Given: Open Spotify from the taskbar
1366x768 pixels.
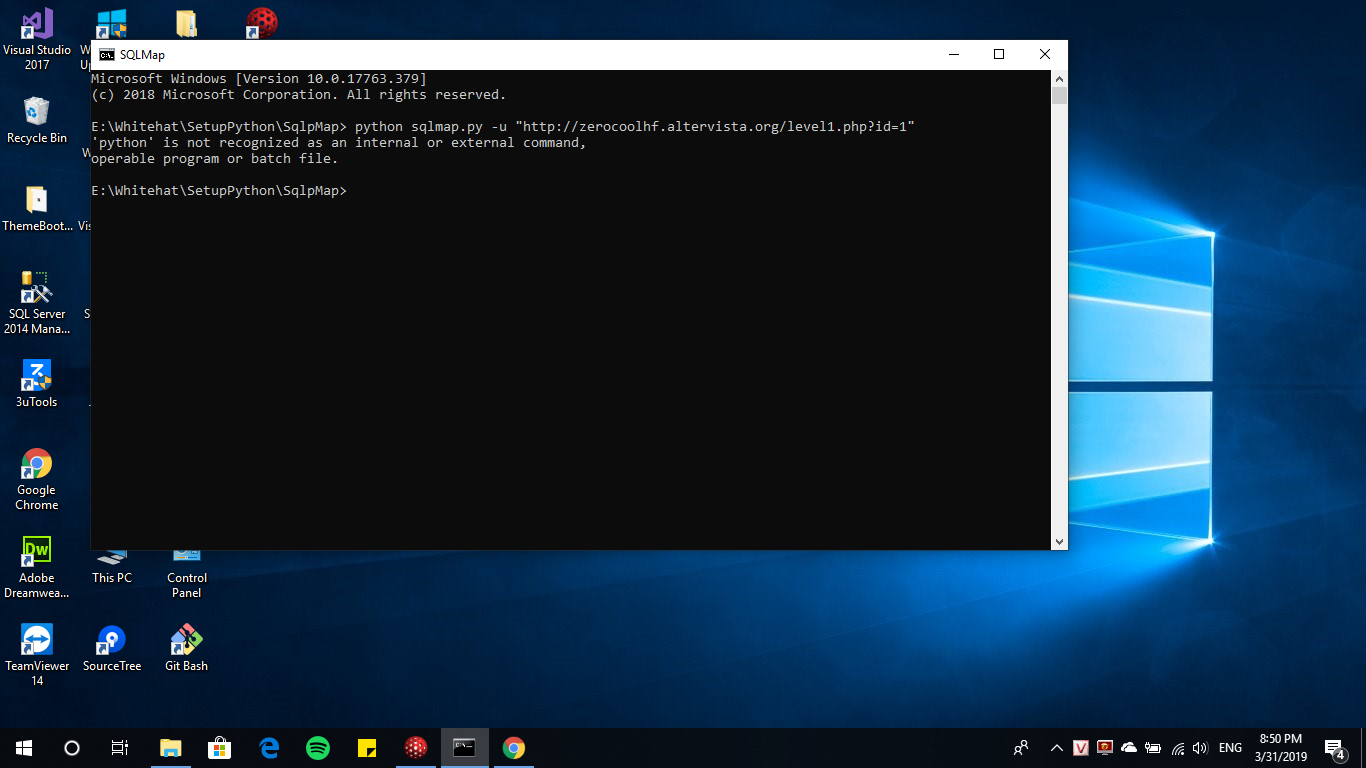Looking at the screenshot, I should 318,748.
